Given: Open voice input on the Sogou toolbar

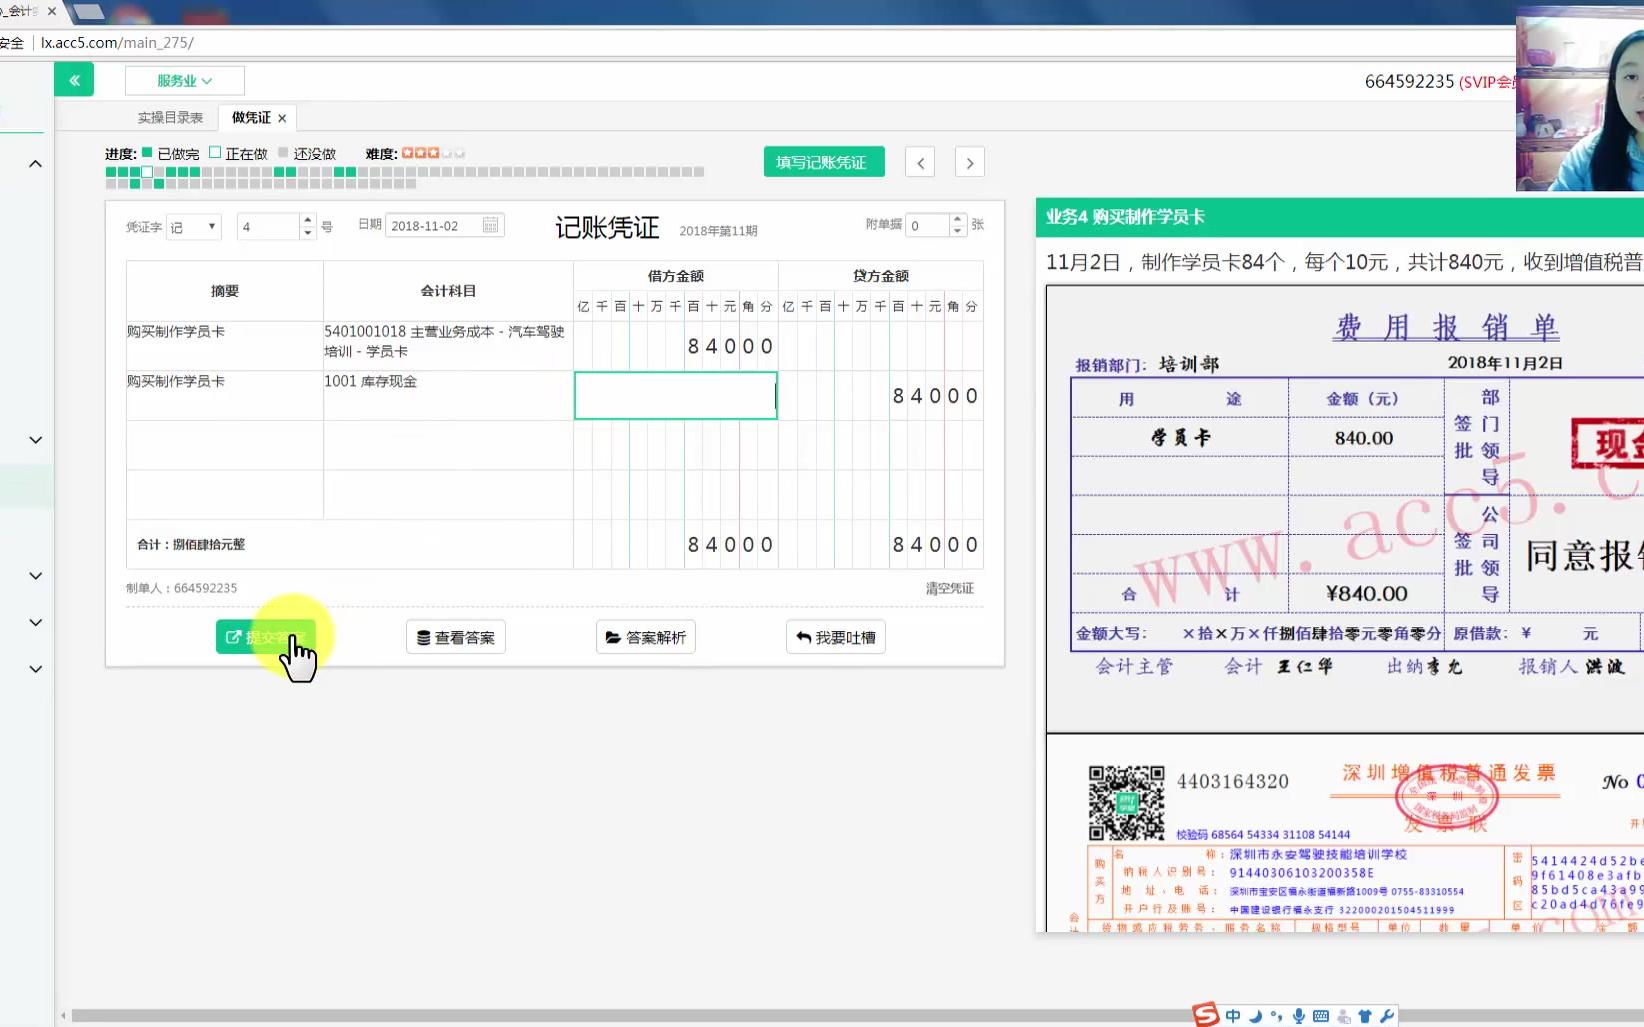Looking at the screenshot, I should click(x=1299, y=1015).
